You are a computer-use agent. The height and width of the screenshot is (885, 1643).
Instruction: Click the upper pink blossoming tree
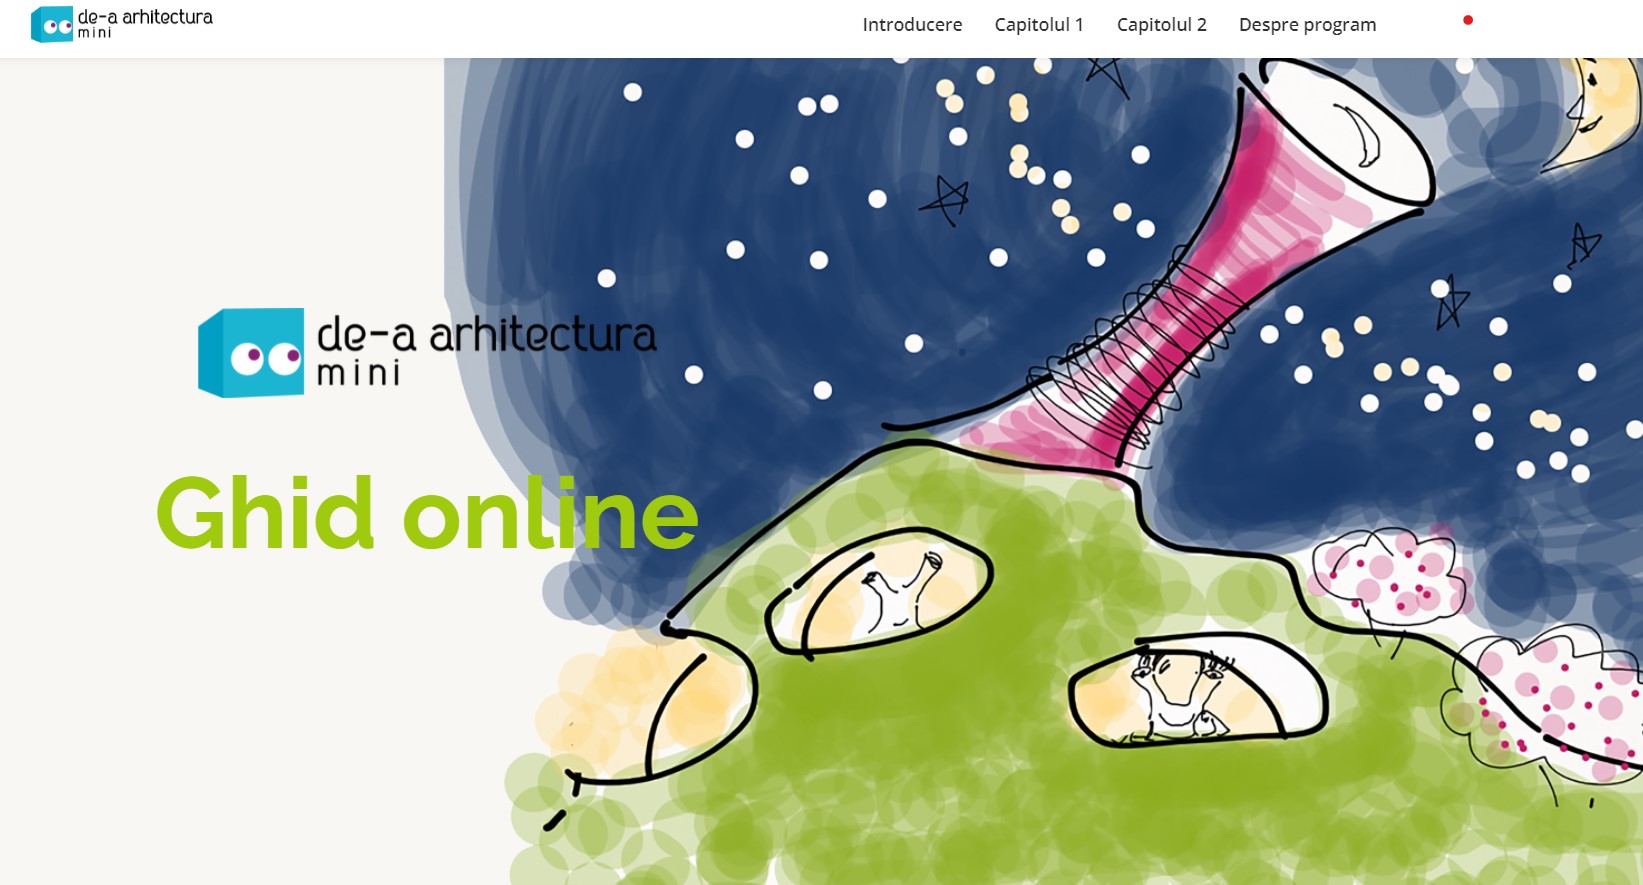pyautogui.click(x=1392, y=577)
